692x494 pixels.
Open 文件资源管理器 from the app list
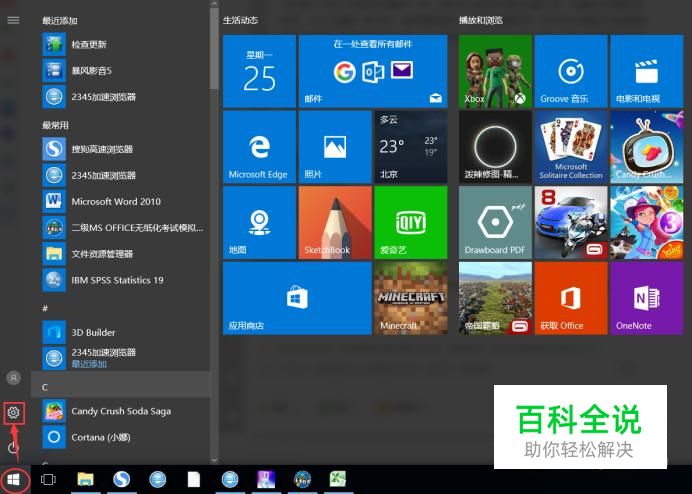(x=120, y=254)
